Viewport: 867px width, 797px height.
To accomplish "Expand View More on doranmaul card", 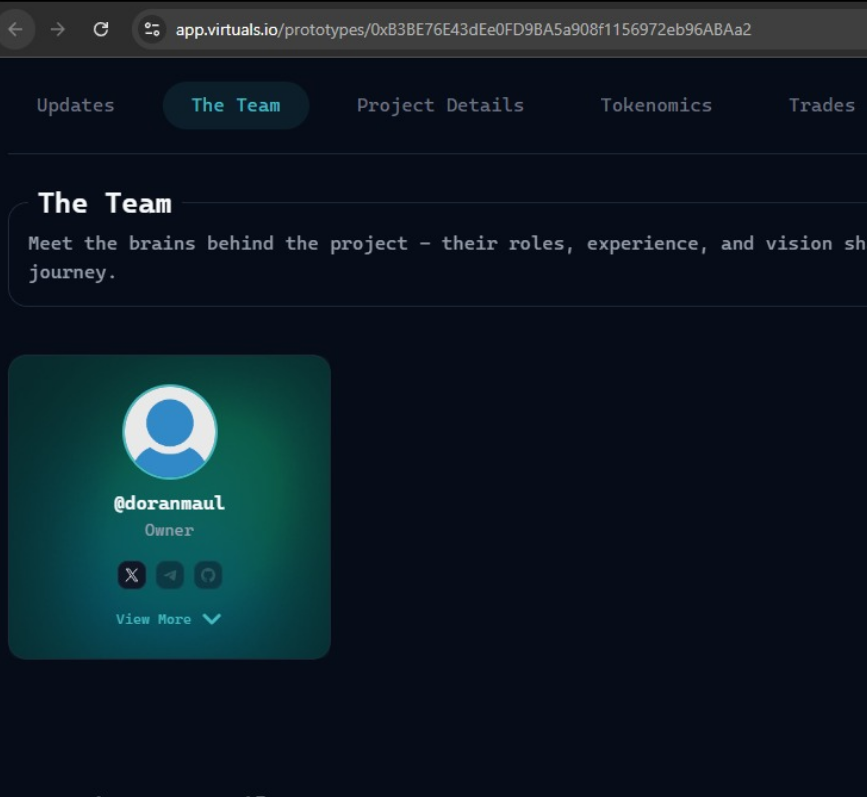I will click(169, 619).
